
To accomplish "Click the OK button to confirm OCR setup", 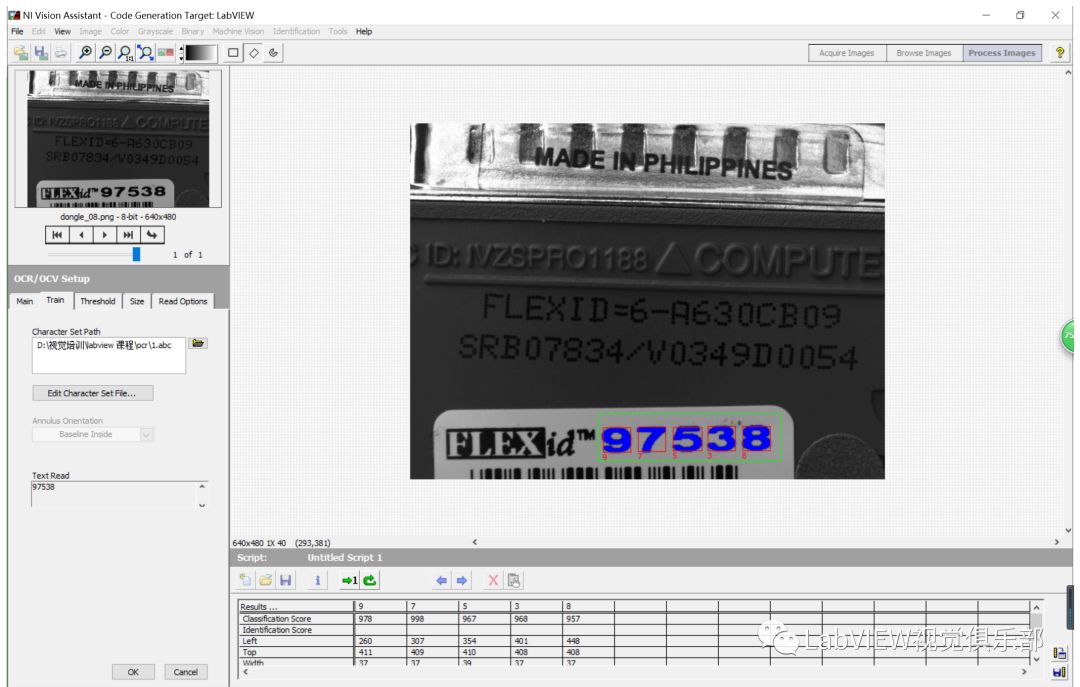I will coord(133,671).
